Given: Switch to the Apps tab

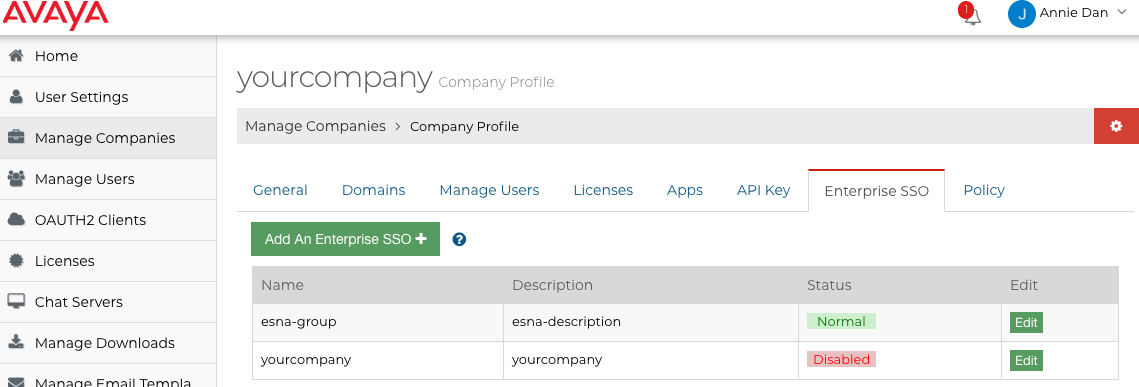Looking at the screenshot, I should tap(684, 190).
